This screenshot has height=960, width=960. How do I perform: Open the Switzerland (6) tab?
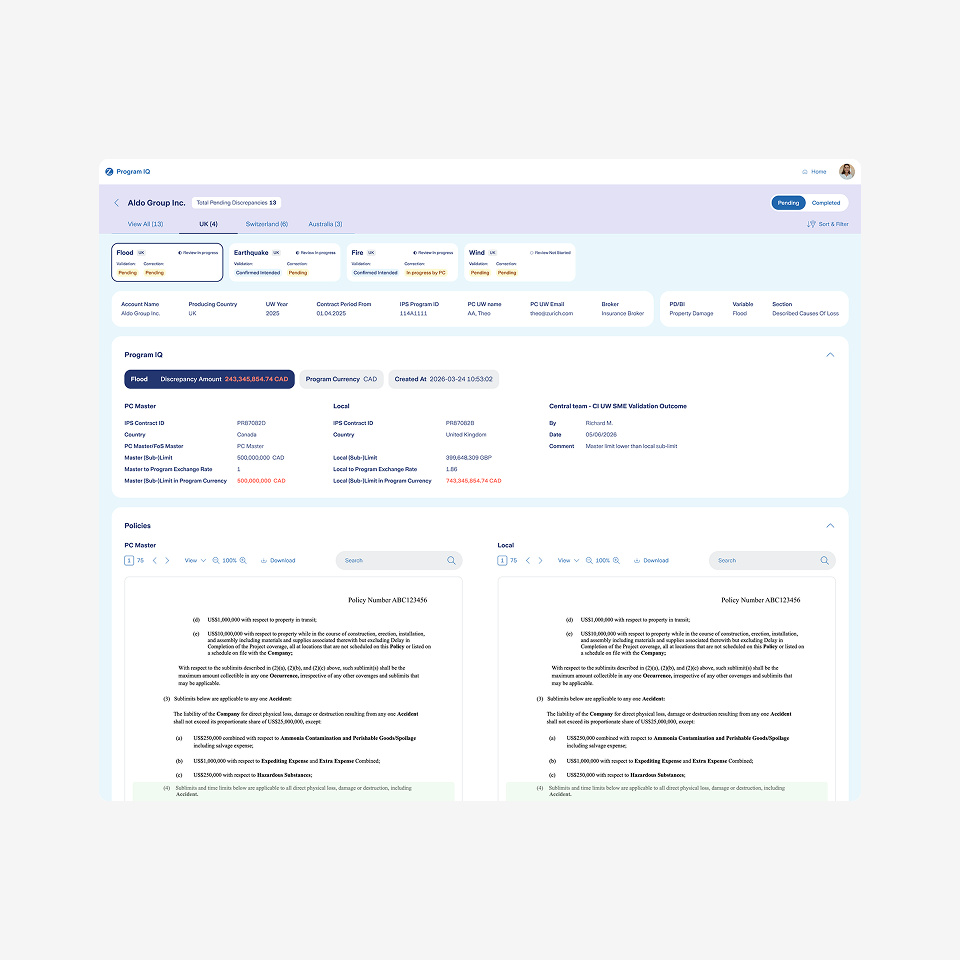266,224
